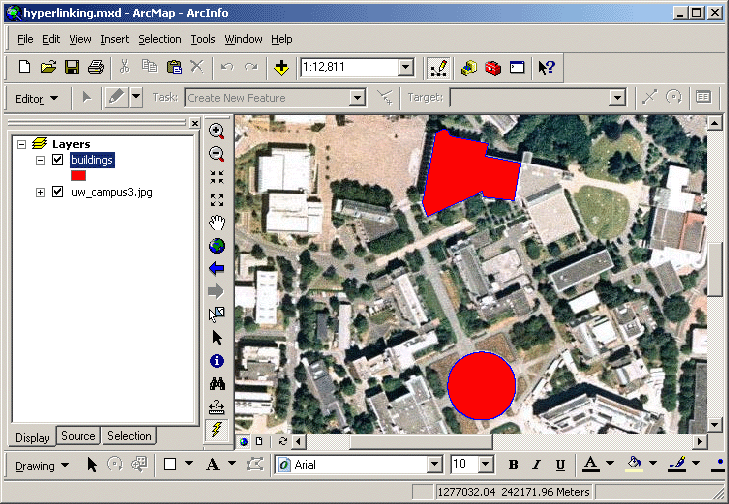Select the Zoom In tool

pos(216,131)
